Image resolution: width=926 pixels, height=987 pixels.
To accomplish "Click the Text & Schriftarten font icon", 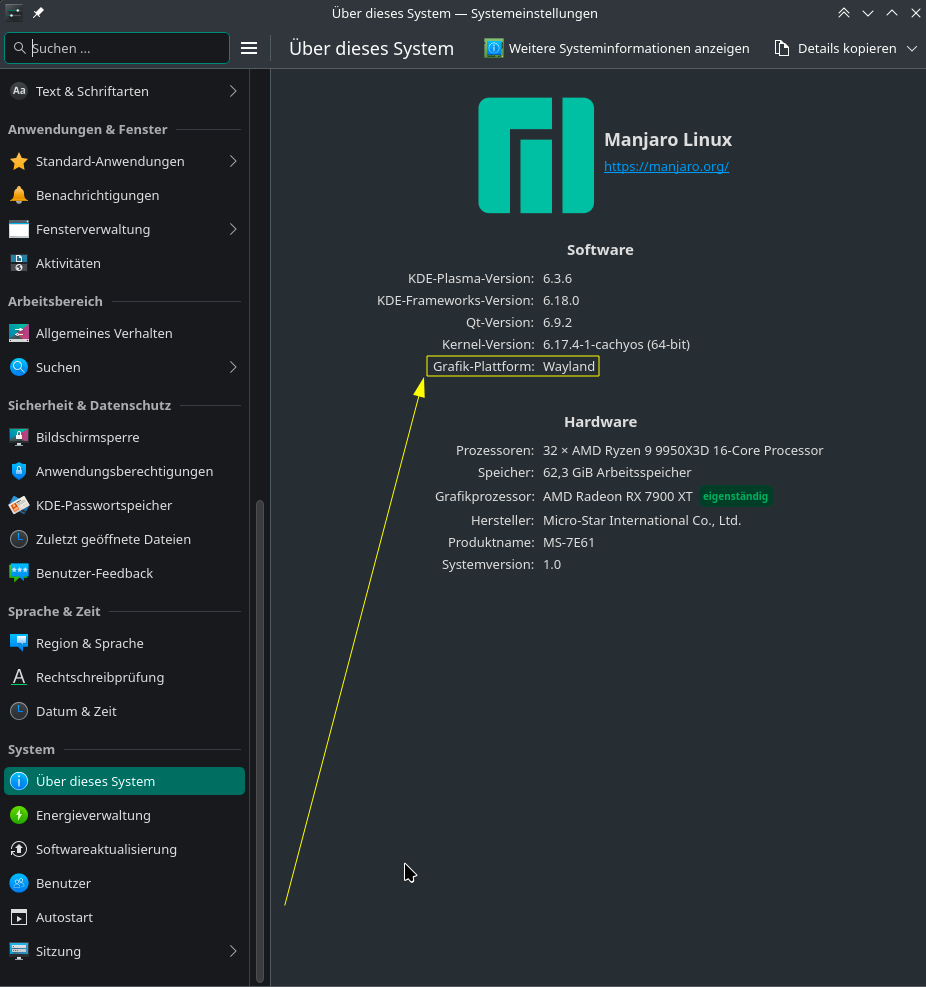I will [19, 91].
